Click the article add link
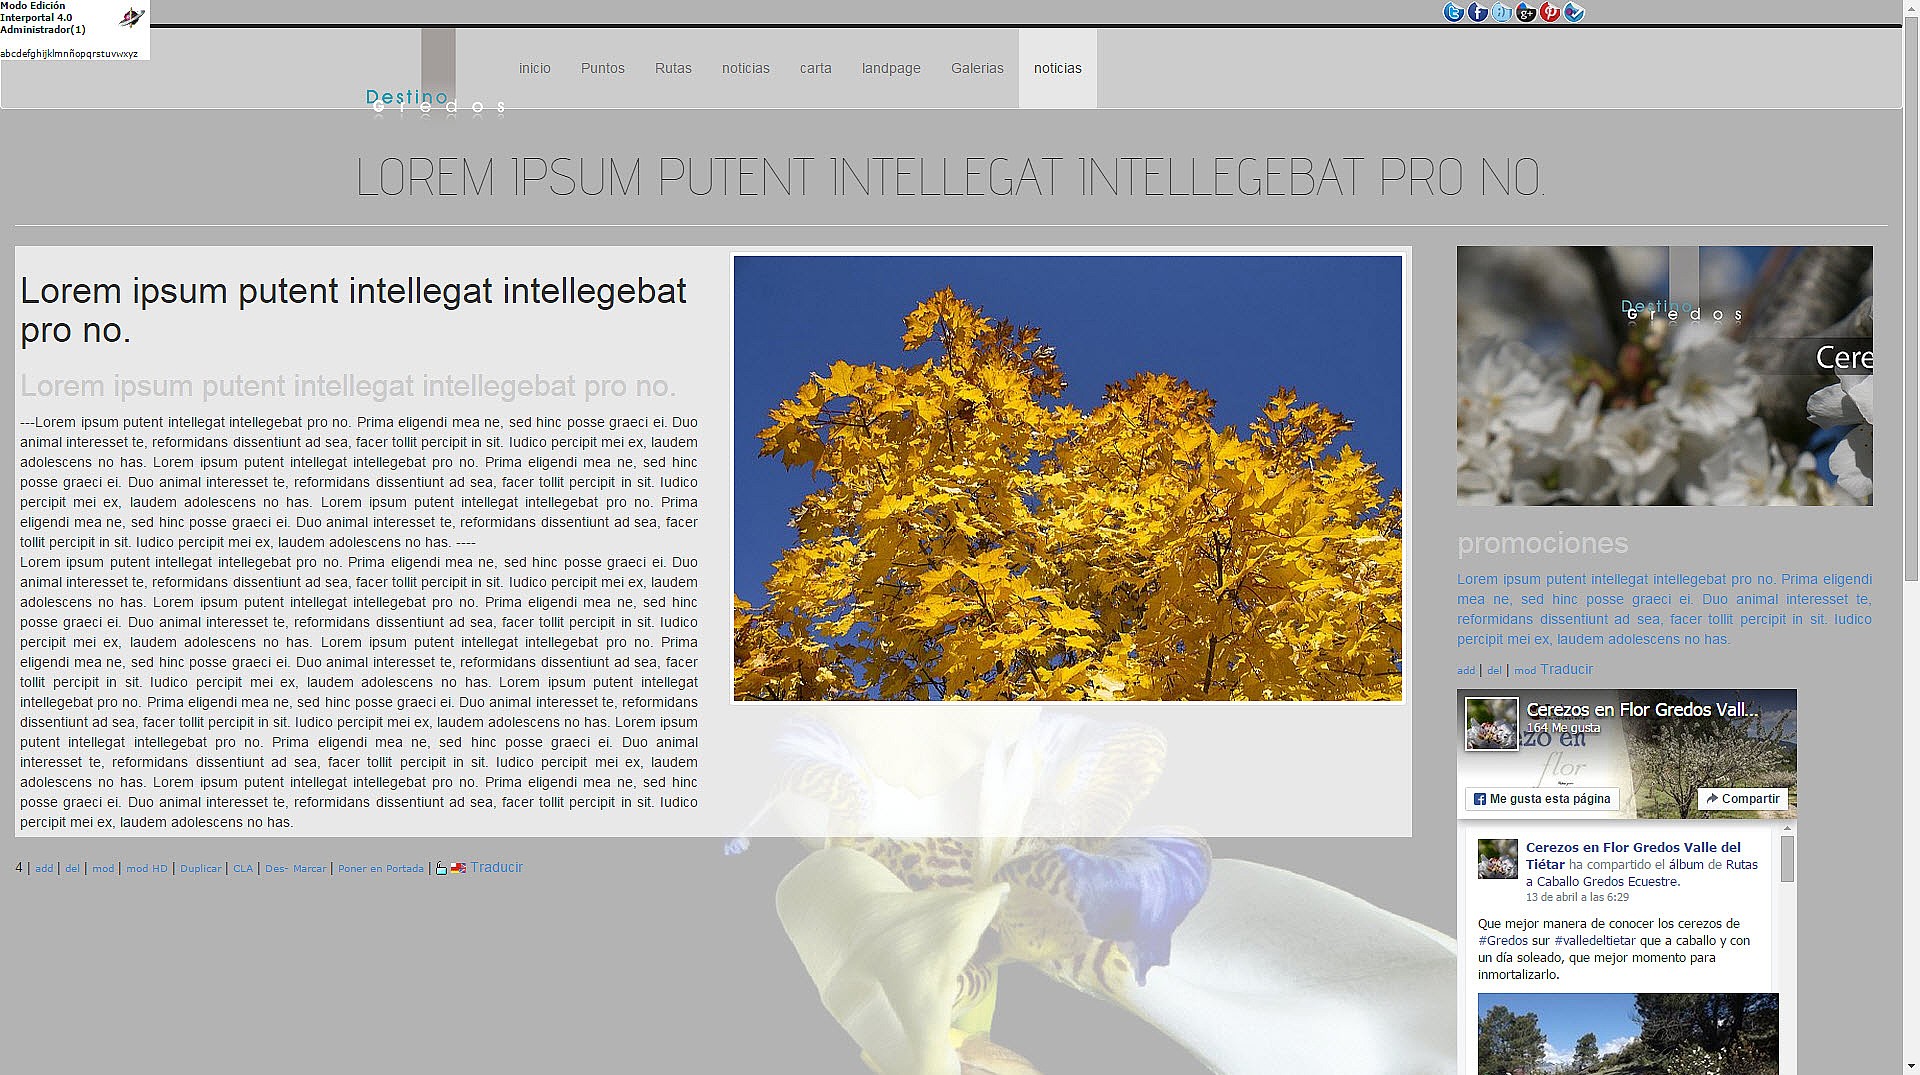The image size is (1920, 1075). 44,869
